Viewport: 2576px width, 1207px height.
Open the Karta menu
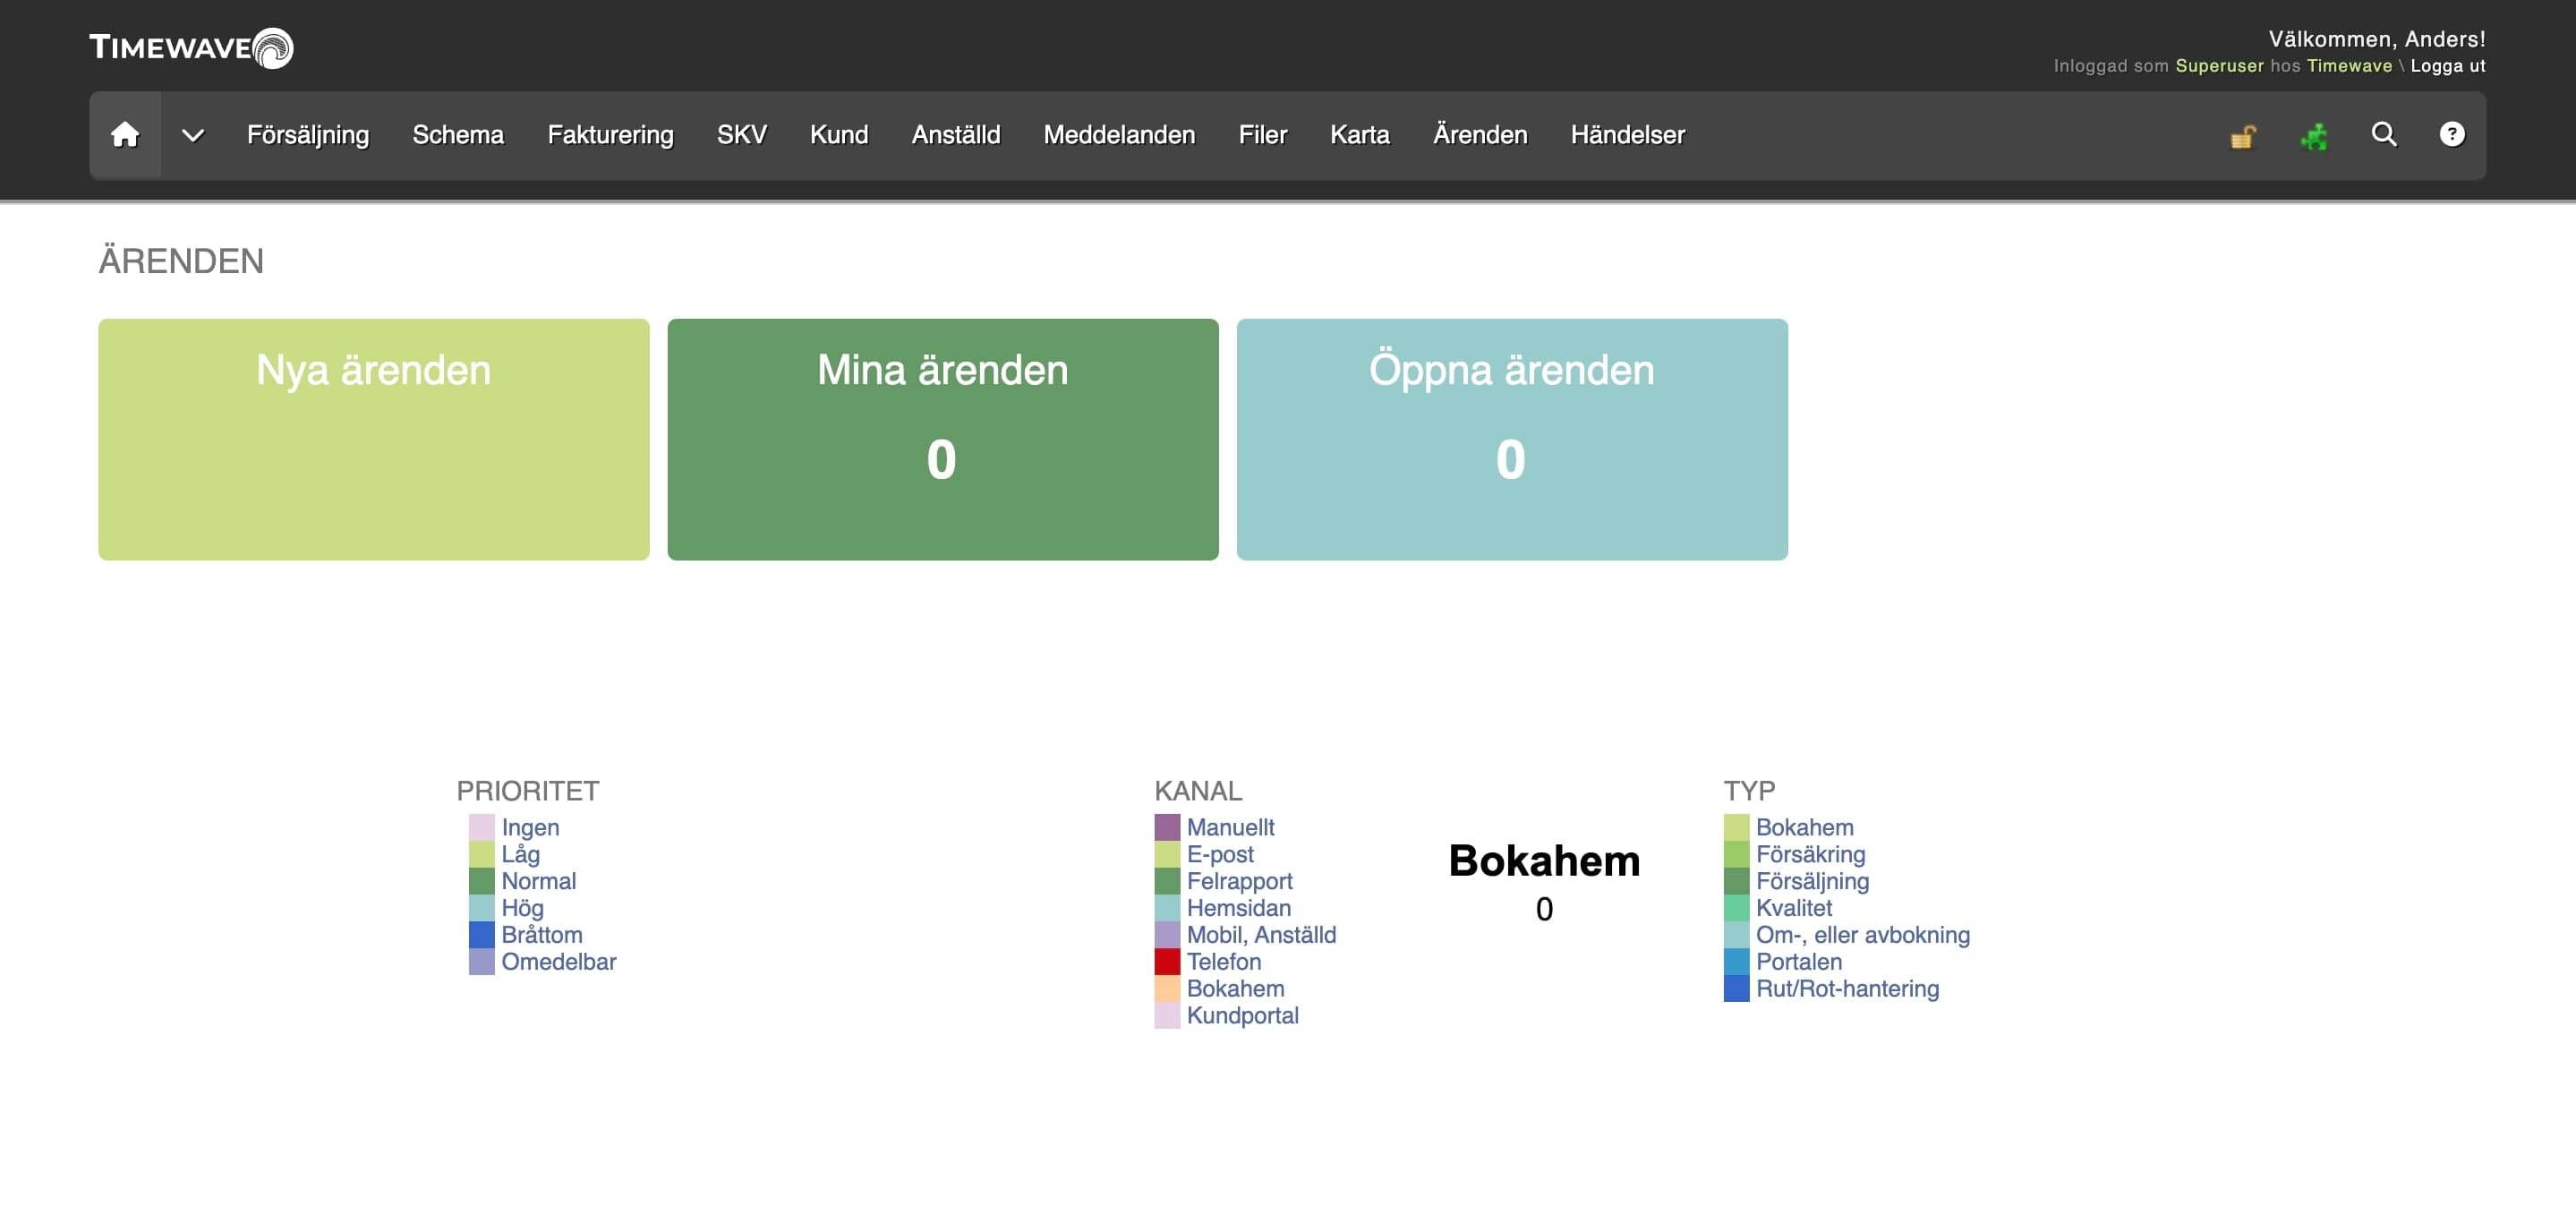[x=1360, y=135]
